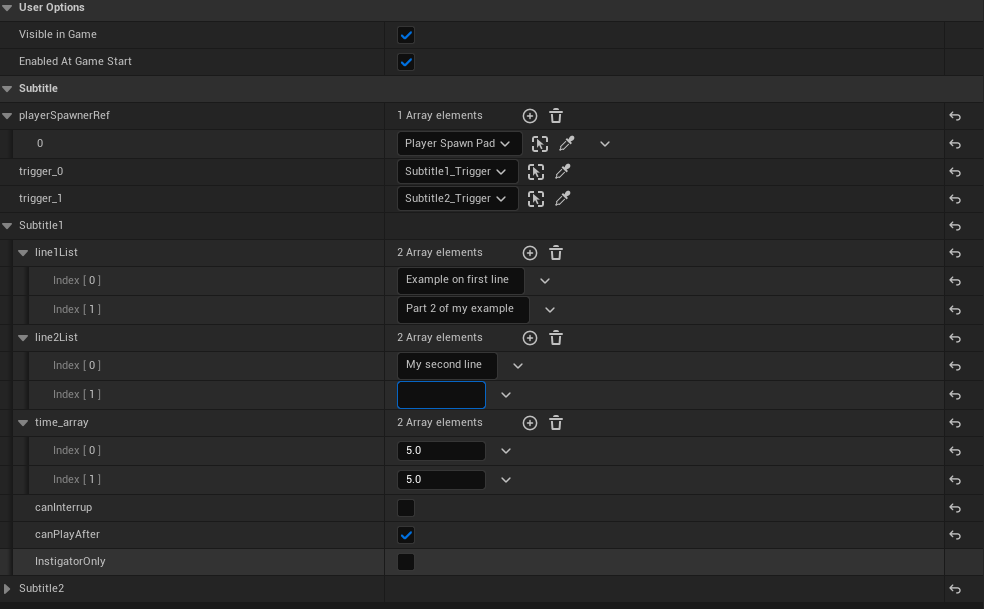Viewport: 984px width, 609px height.
Task: Collapse the User Options section
Action: tap(8, 8)
